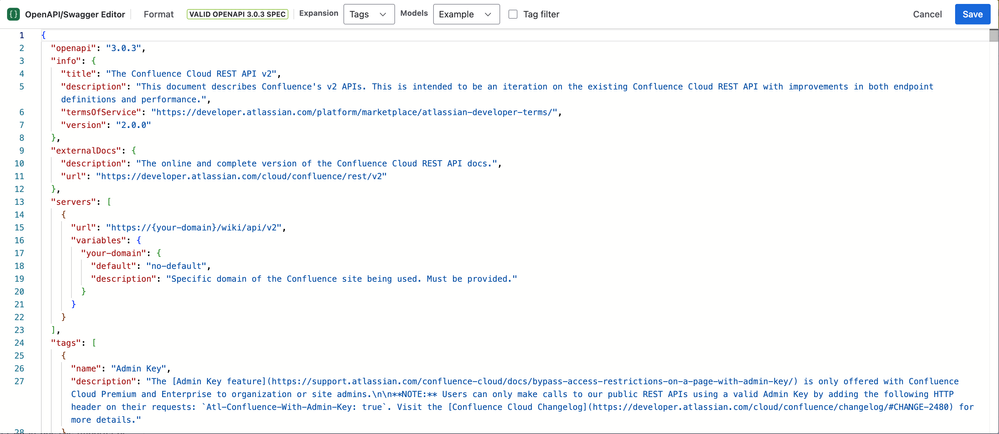Viewport: 999px width, 434px height.
Task: Click the "externalDocs" key on line 9
Action: coord(88,150)
